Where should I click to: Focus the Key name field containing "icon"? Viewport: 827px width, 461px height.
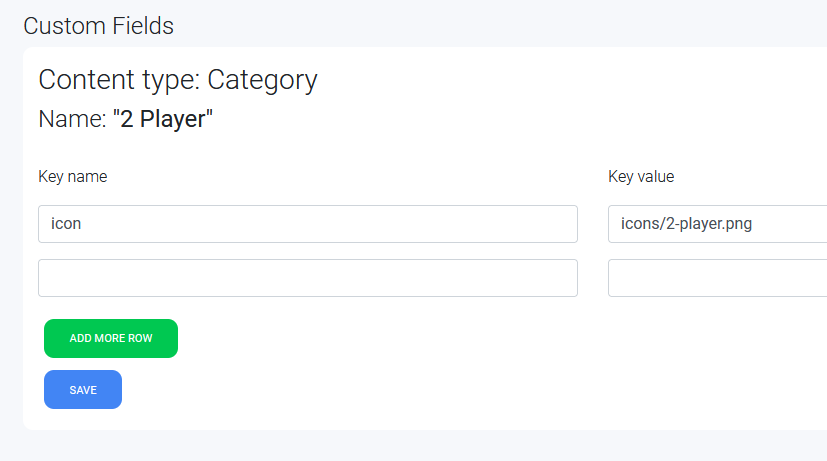[x=308, y=224]
